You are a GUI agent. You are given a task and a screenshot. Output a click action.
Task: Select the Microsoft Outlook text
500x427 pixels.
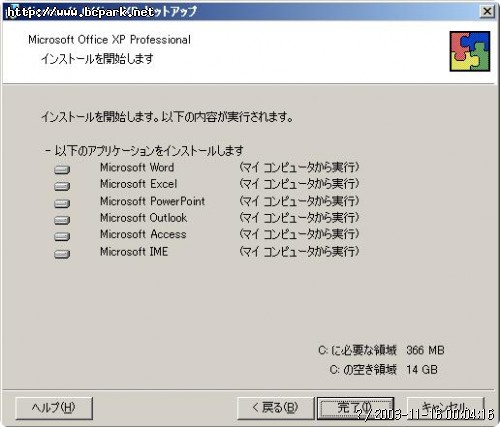[143, 218]
